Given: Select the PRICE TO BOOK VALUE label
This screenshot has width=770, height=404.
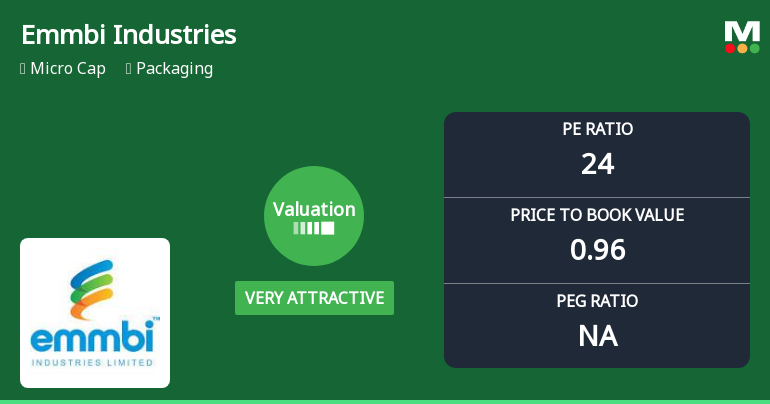Looking at the screenshot, I should click(597, 215).
